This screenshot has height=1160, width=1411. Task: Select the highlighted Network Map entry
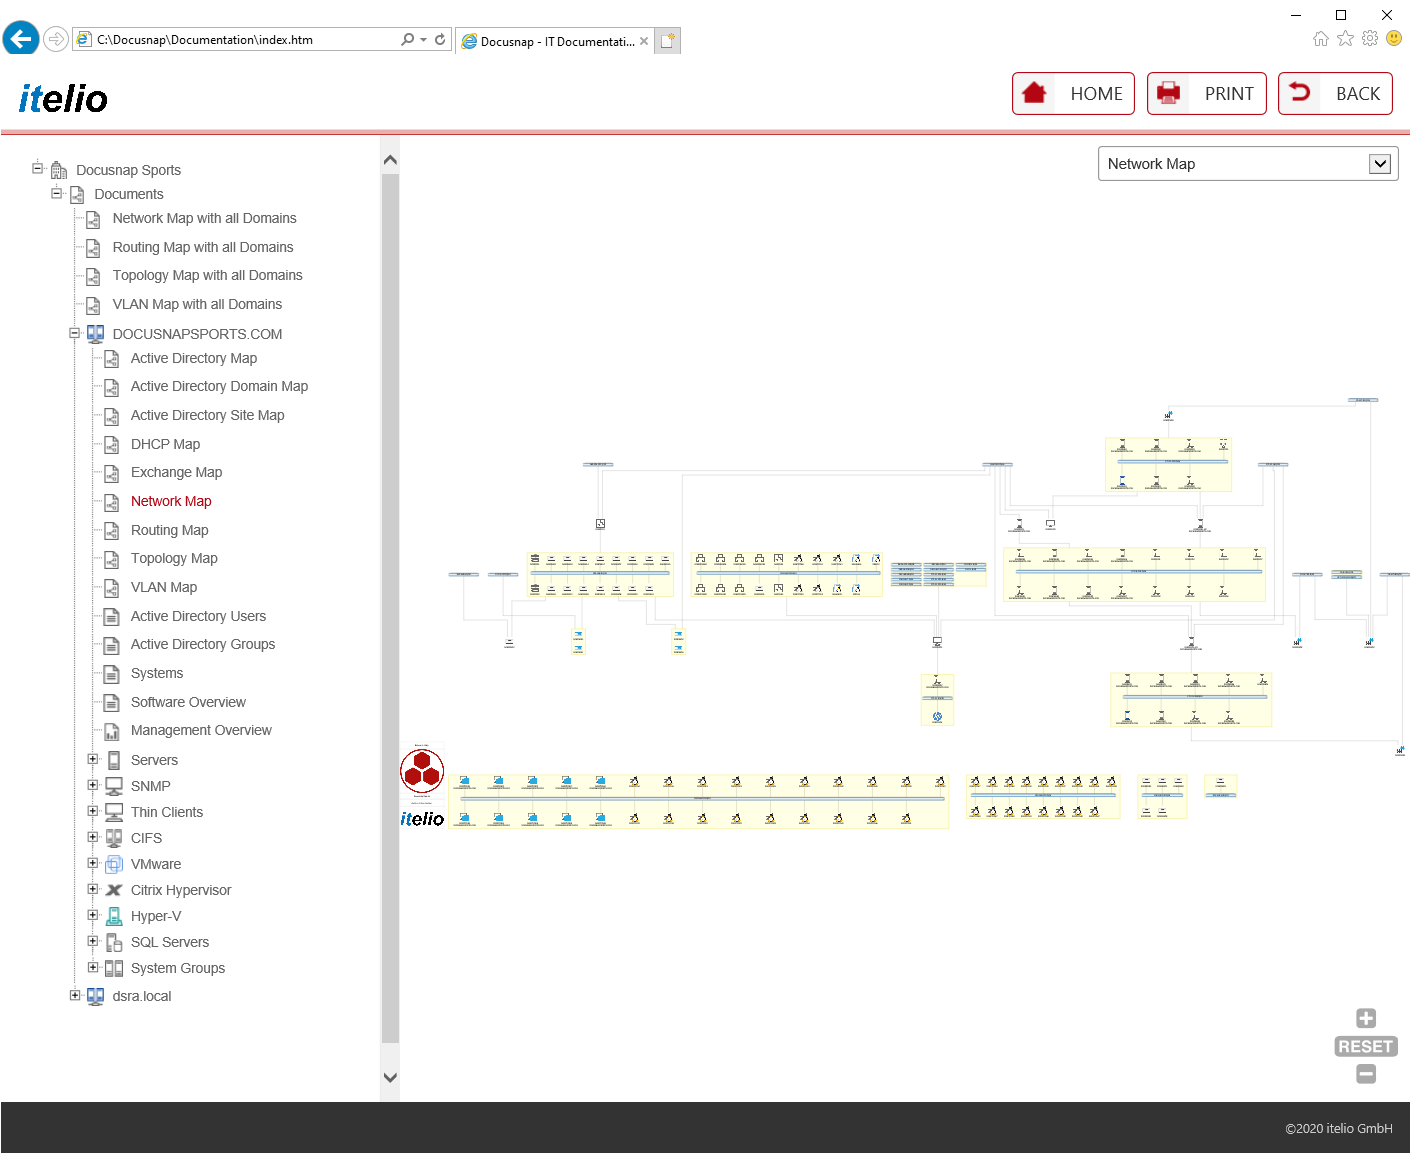point(171,501)
